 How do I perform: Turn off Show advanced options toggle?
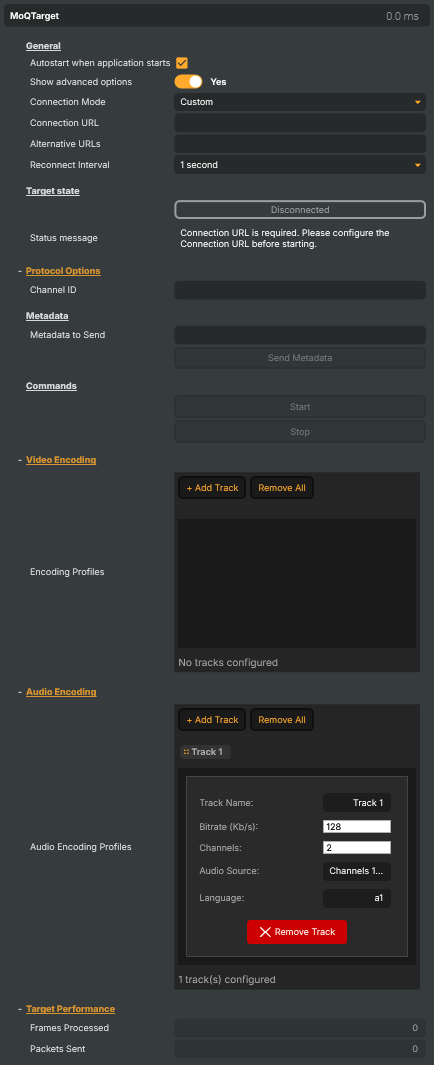[189, 82]
